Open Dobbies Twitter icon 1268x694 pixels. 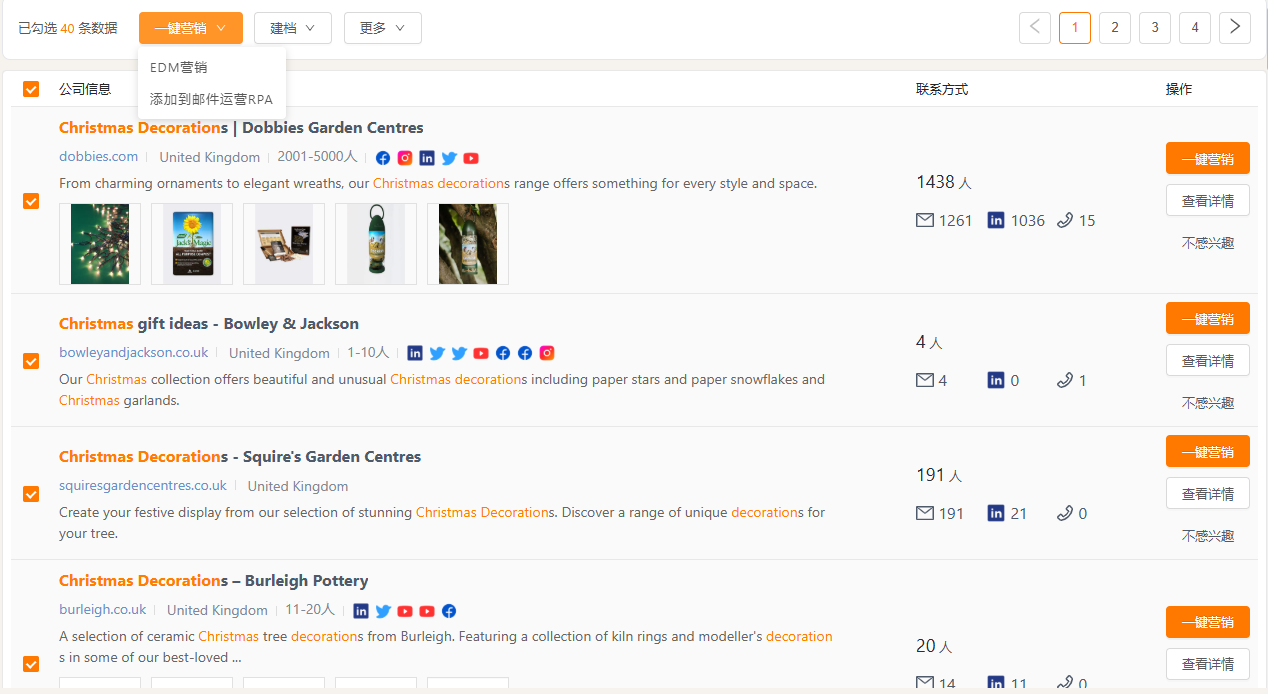pos(449,158)
